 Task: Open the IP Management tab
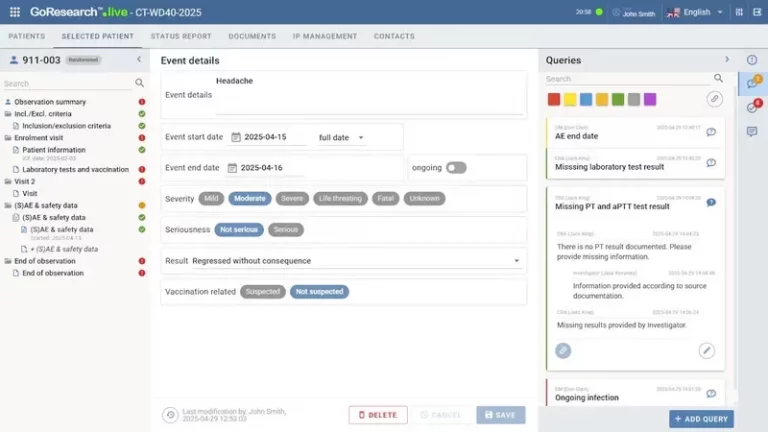[x=325, y=36]
